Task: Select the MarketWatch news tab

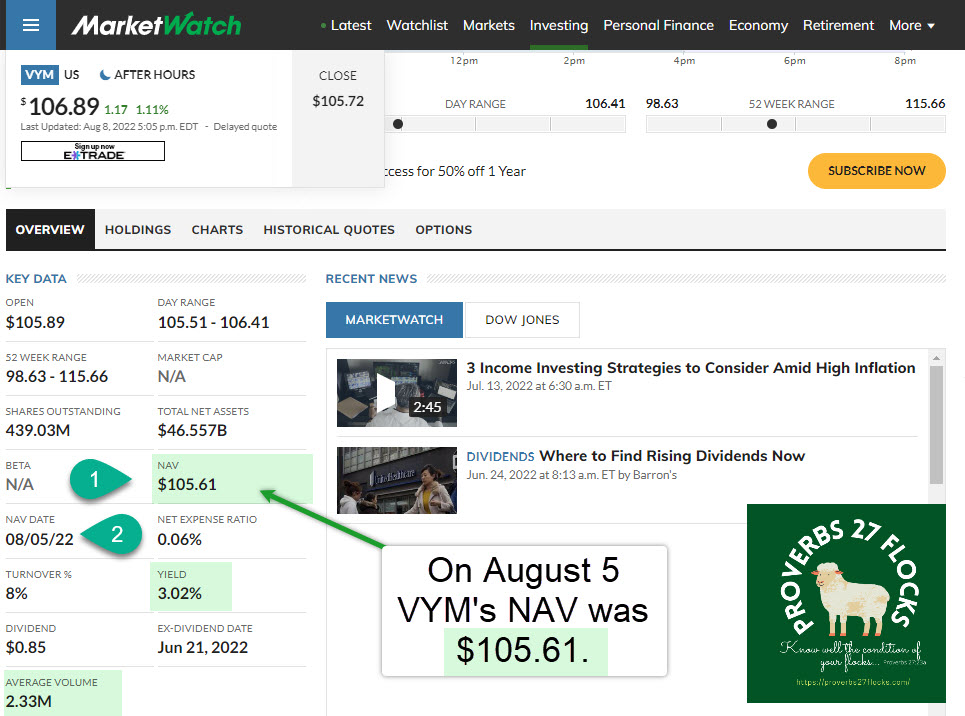Action: coord(394,320)
